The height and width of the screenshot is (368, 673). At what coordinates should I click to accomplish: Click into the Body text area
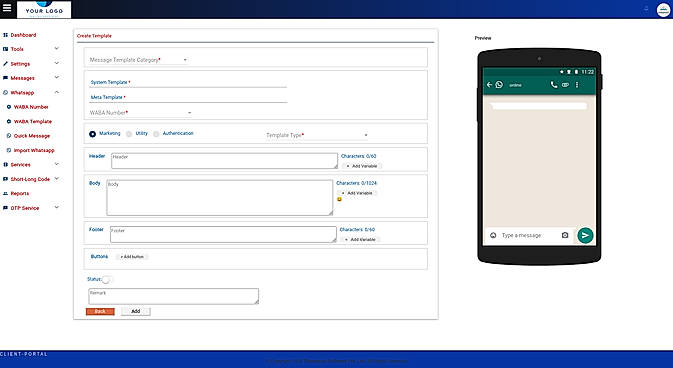pyautogui.click(x=219, y=198)
